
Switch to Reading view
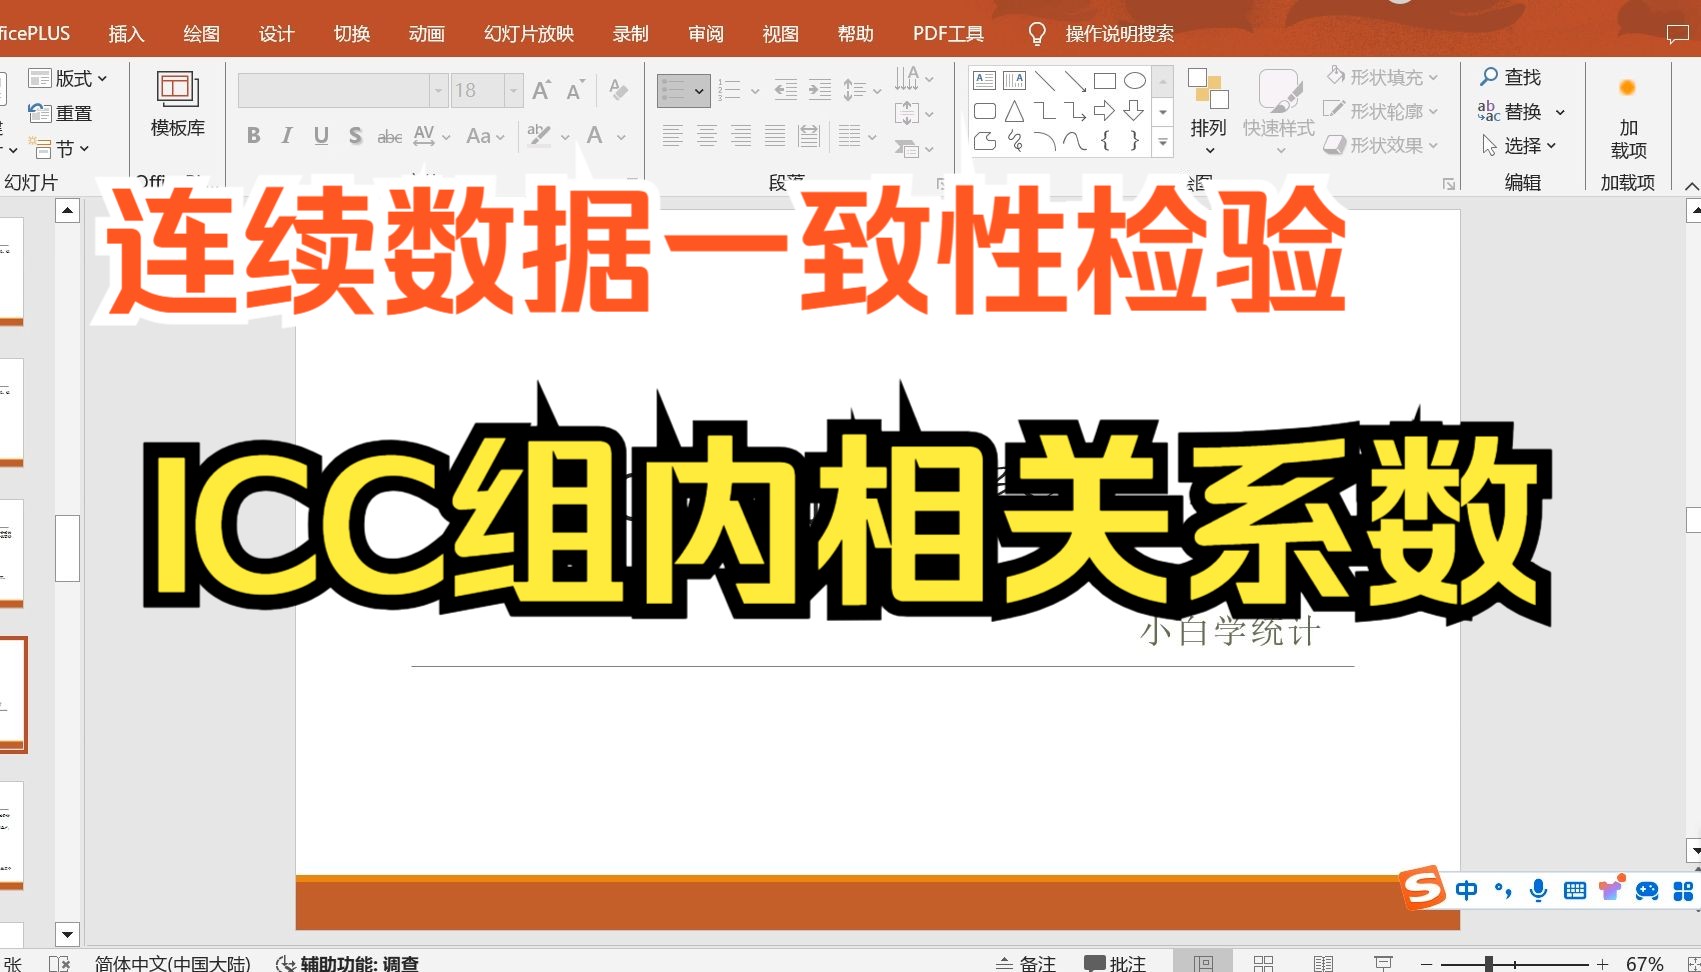[x=1323, y=962]
